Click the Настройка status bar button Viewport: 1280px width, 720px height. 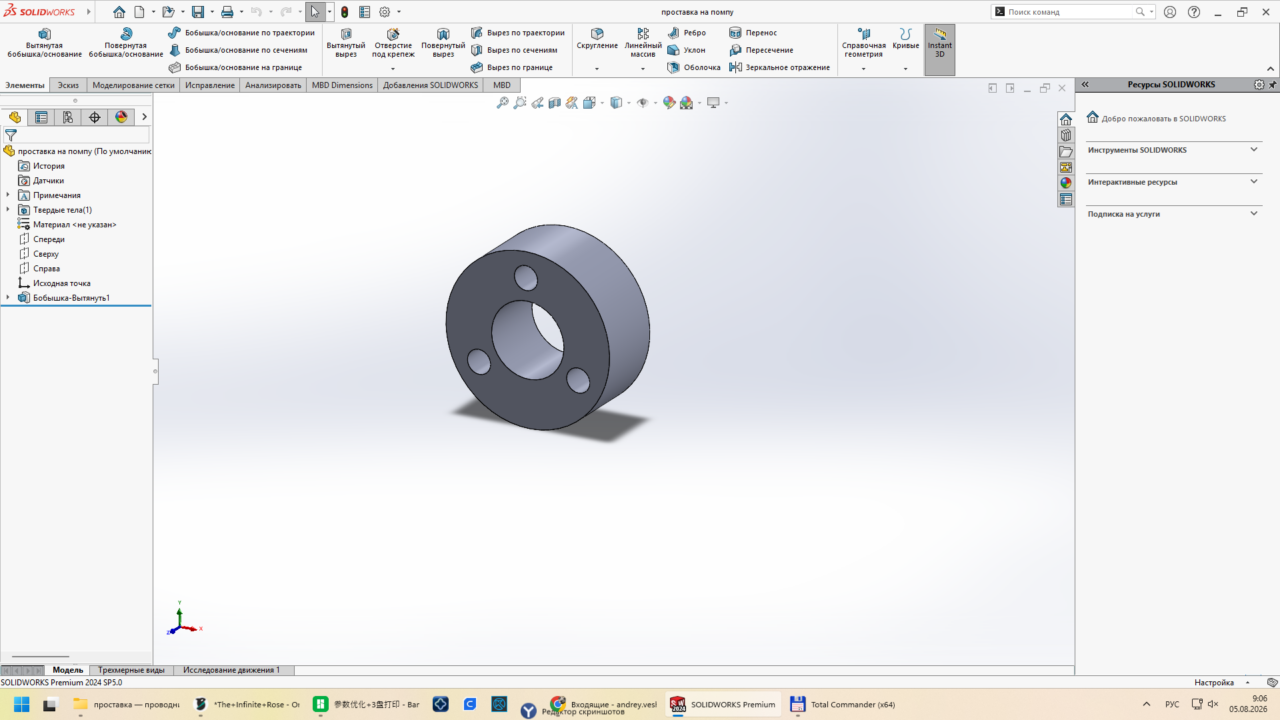click(x=1214, y=682)
